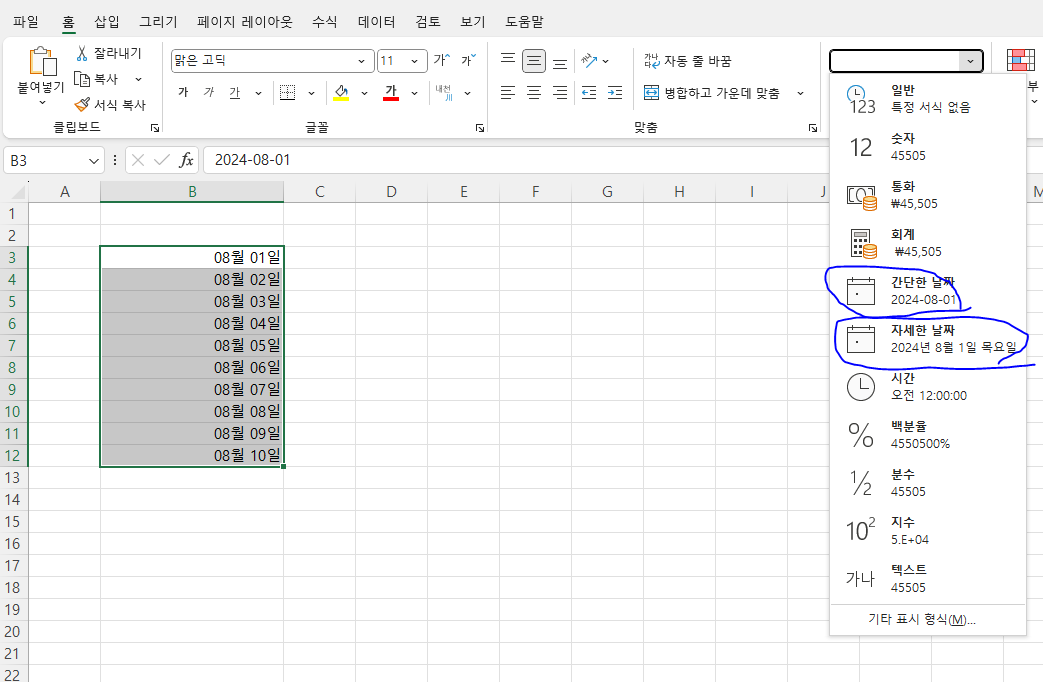Image resolution: width=1043 pixels, height=682 pixels.
Task: Align text left in the cell
Action: pyautogui.click(x=508, y=92)
